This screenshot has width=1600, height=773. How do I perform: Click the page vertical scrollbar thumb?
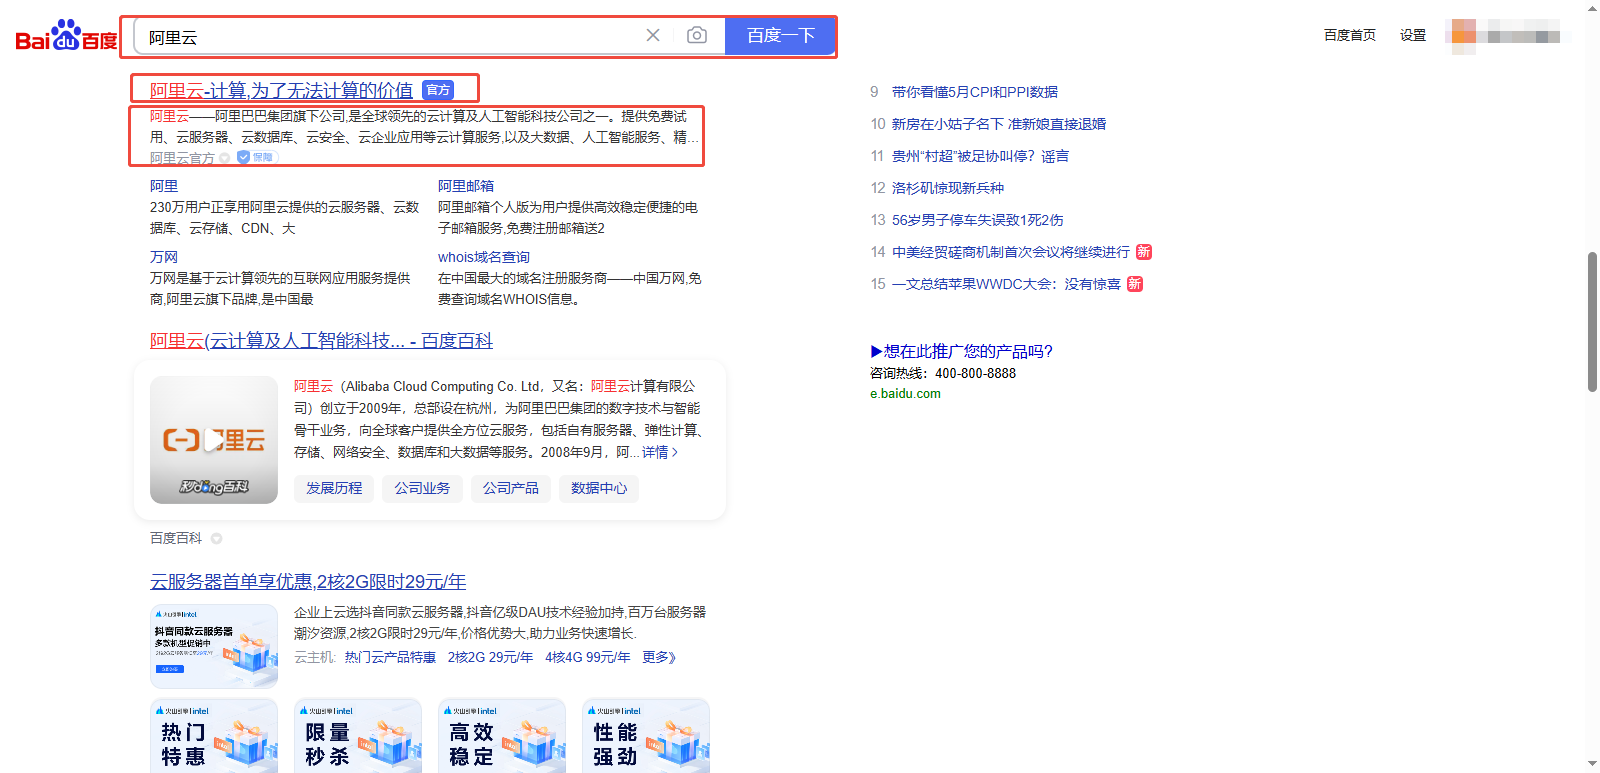point(1592,322)
